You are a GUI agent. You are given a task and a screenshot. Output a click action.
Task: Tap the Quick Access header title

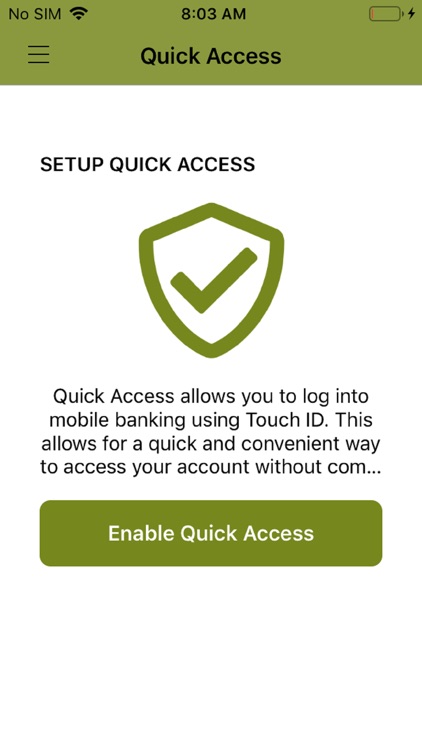211,56
